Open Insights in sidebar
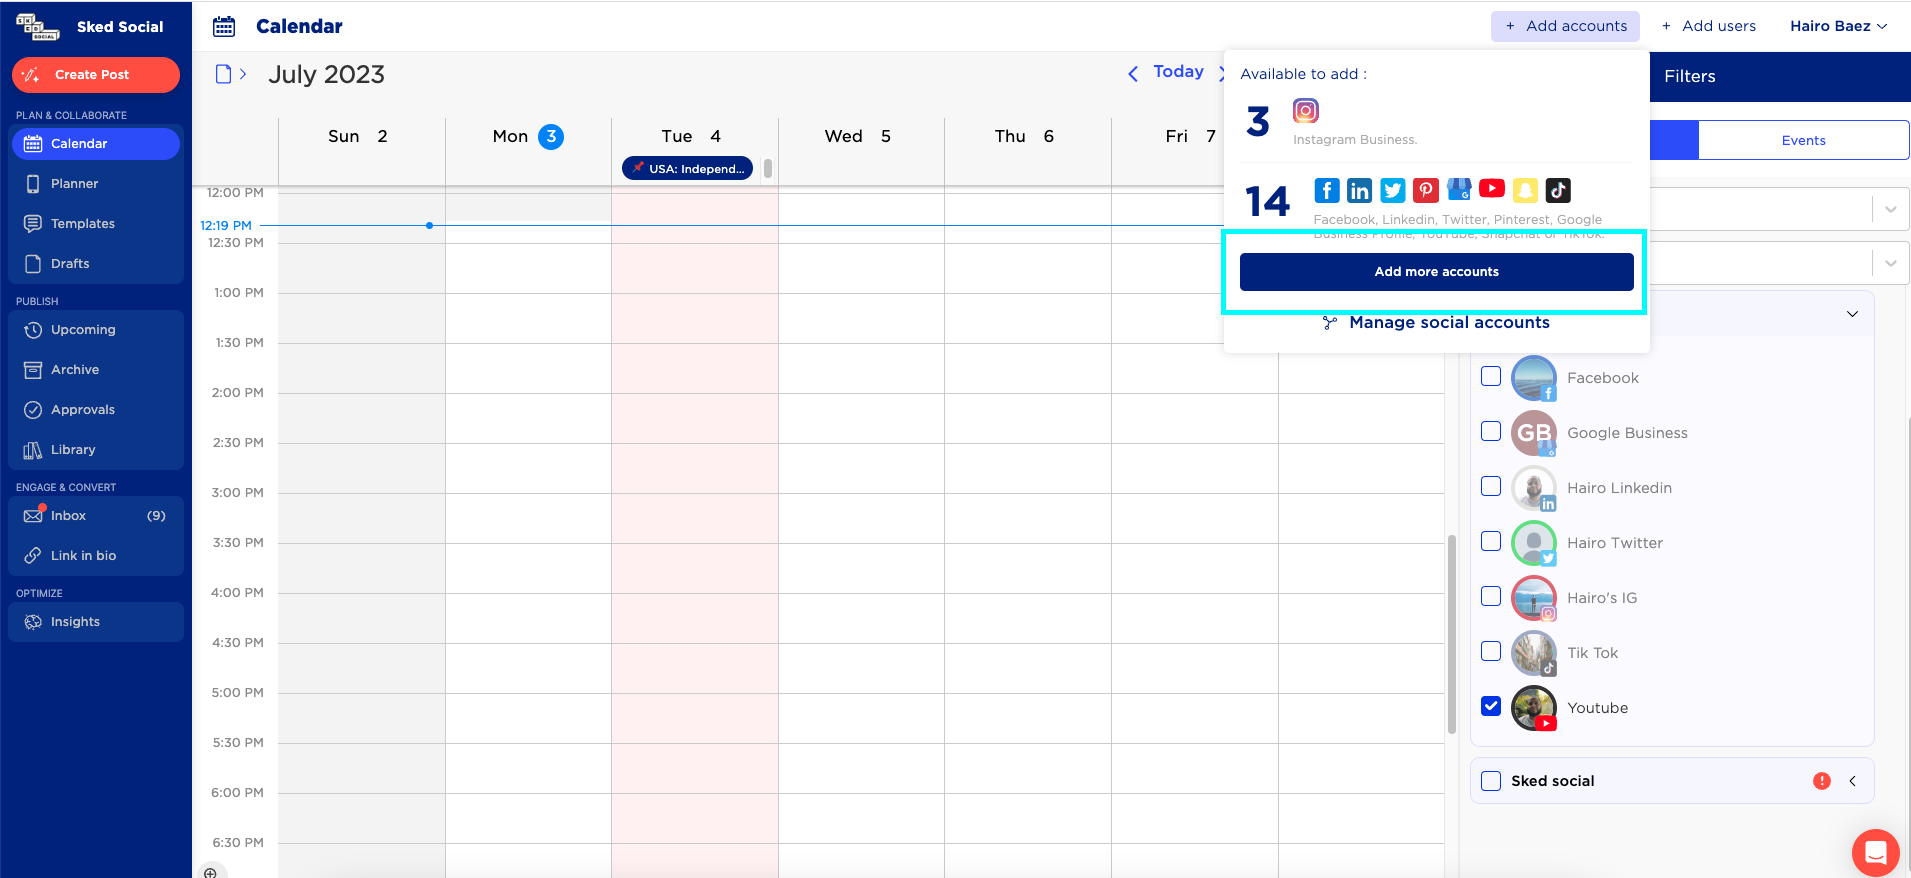Image resolution: width=1911 pixels, height=878 pixels. (96, 622)
